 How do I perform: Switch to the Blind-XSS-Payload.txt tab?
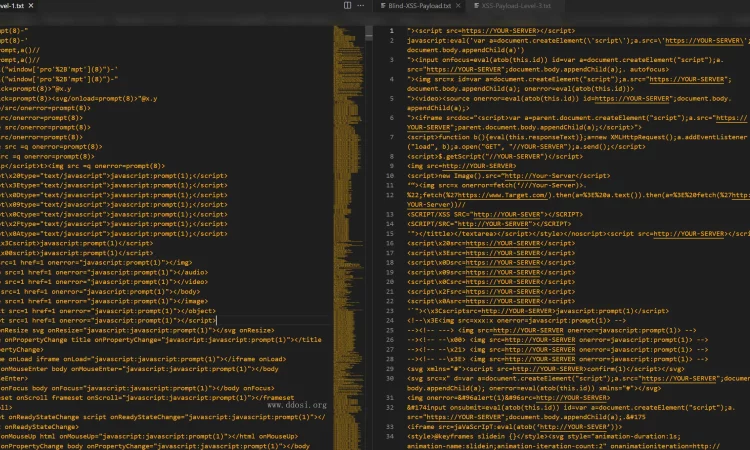[419, 6]
